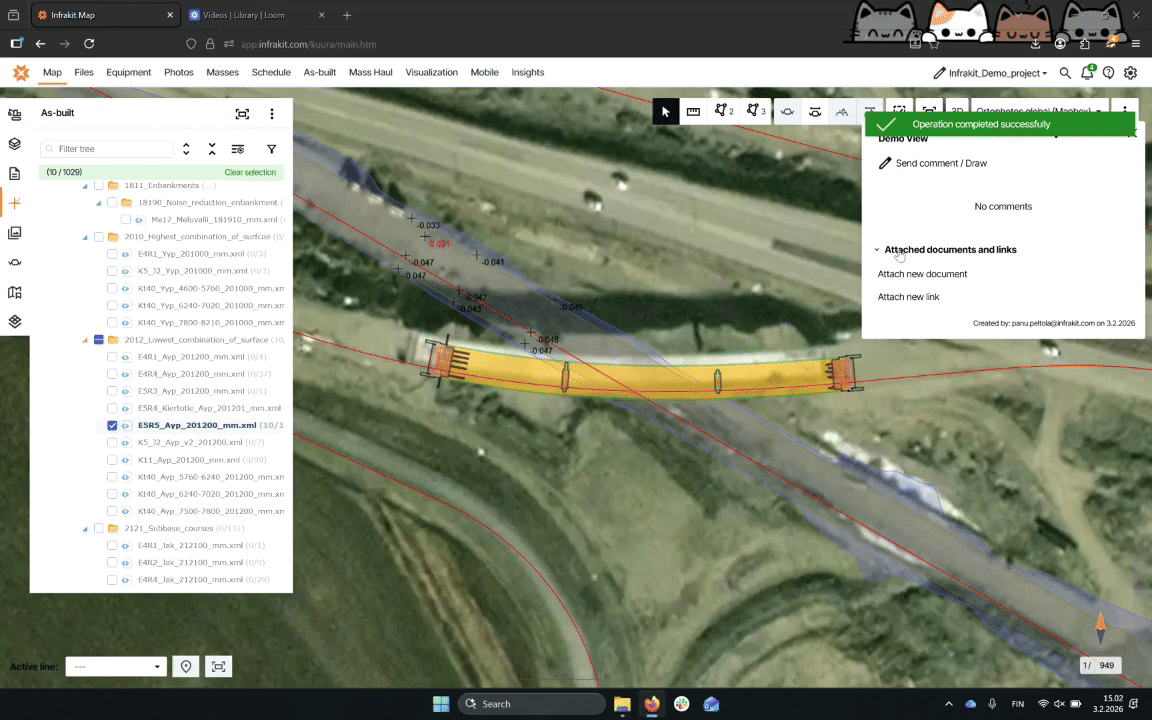Collapse the Attached documents and links section
This screenshot has height=720, width=1152.
[x=877, y=250]
